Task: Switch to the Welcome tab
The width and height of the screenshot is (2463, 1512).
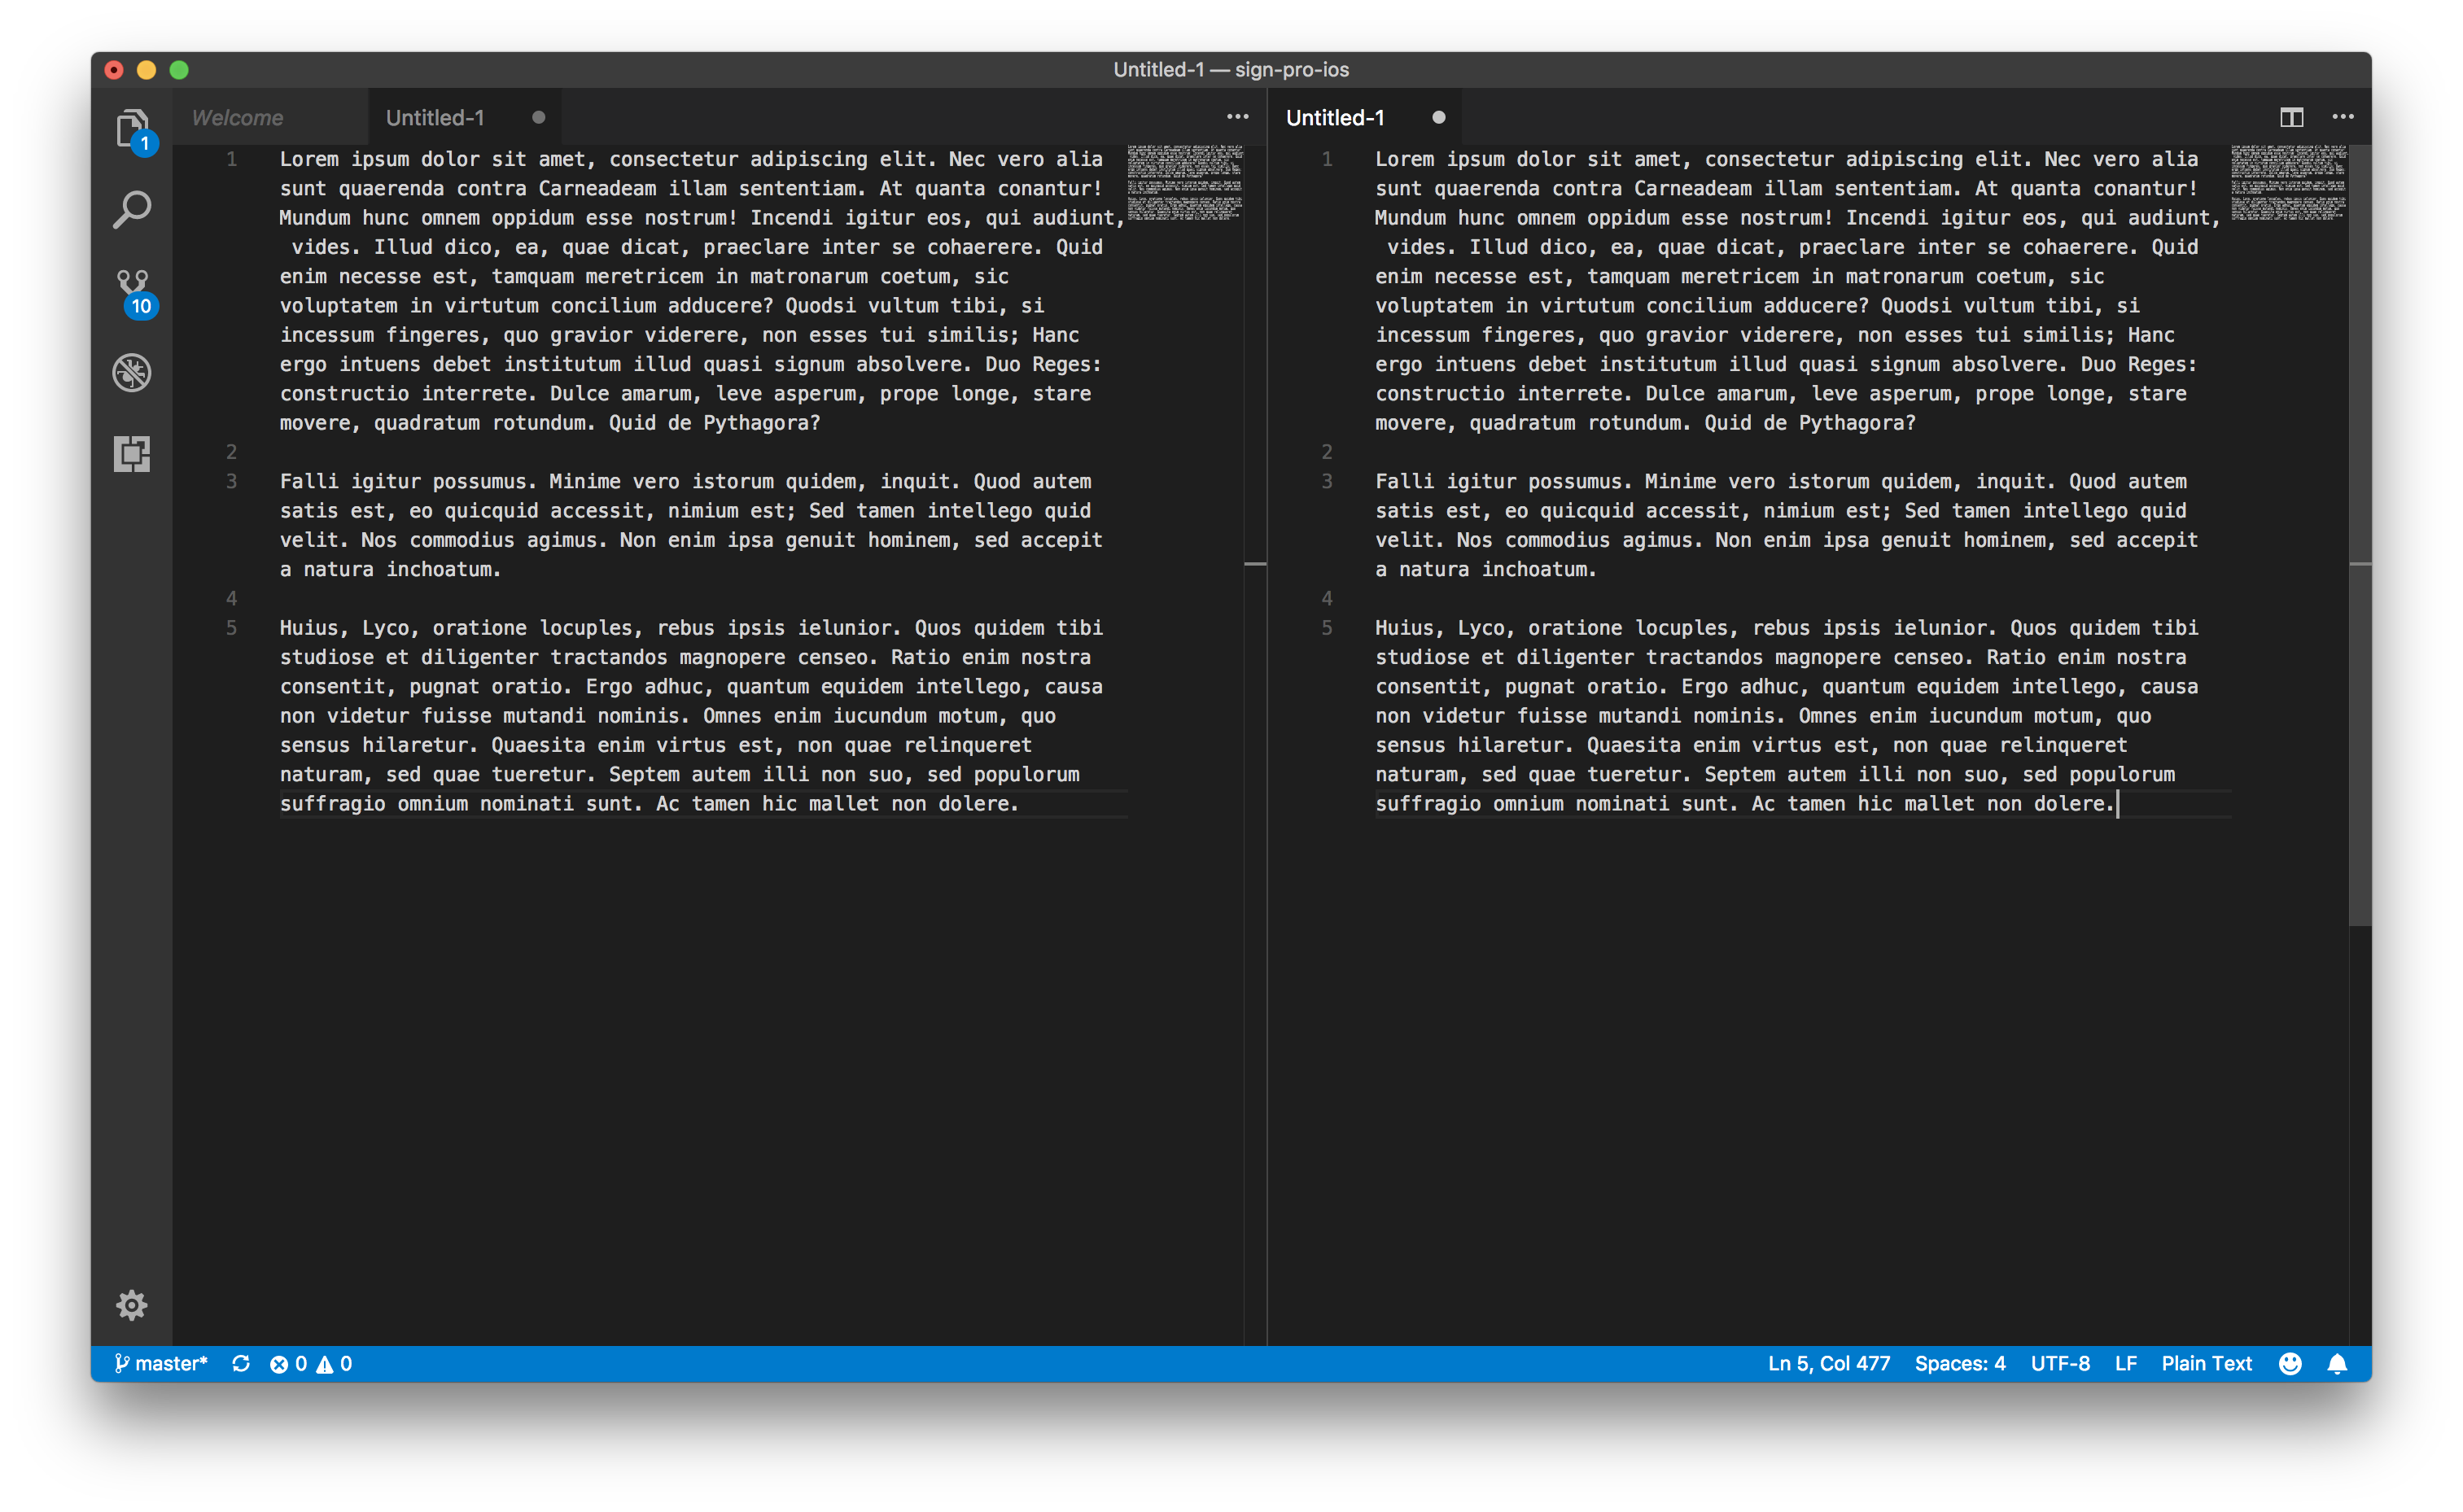Action: 238,117
